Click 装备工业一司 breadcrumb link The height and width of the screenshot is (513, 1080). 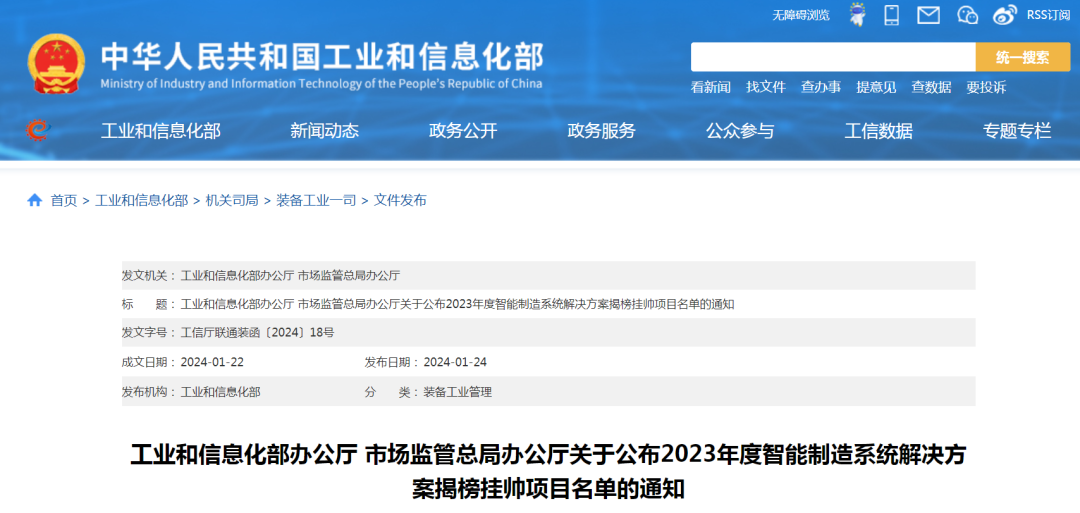[x=316, y=200]
